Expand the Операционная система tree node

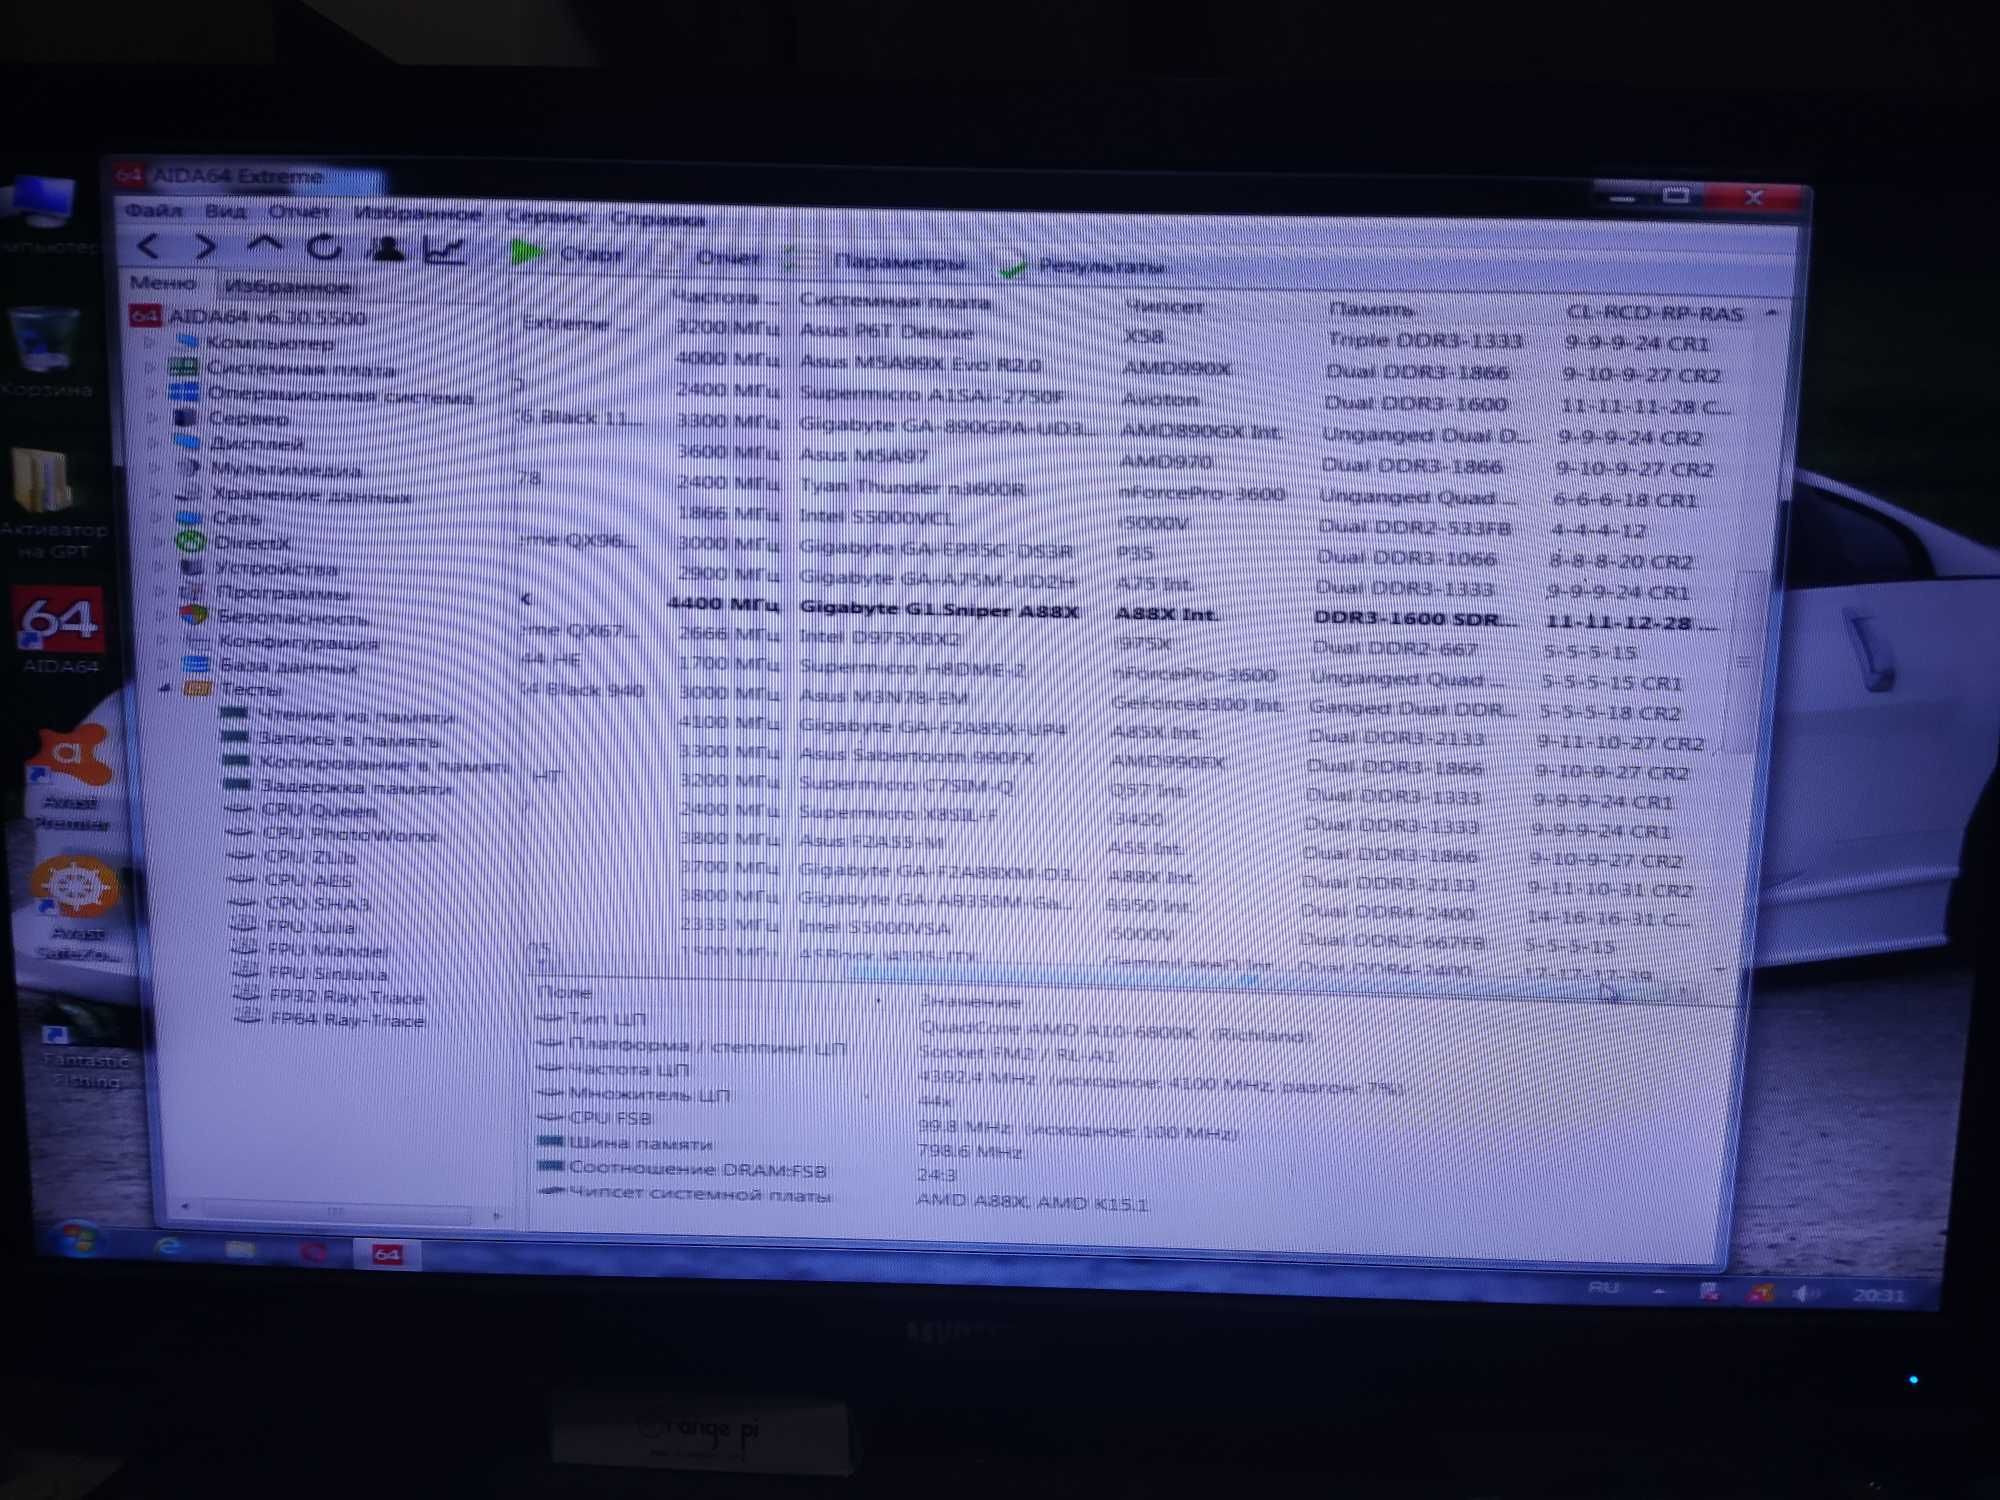coord(152,393)
